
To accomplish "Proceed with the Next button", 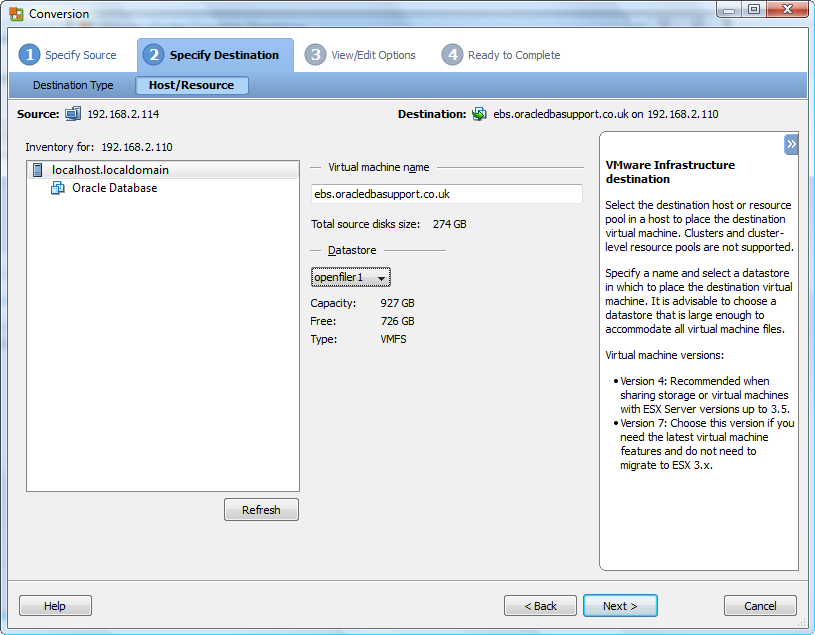I will pyautogui.click(x=620, y=606).
